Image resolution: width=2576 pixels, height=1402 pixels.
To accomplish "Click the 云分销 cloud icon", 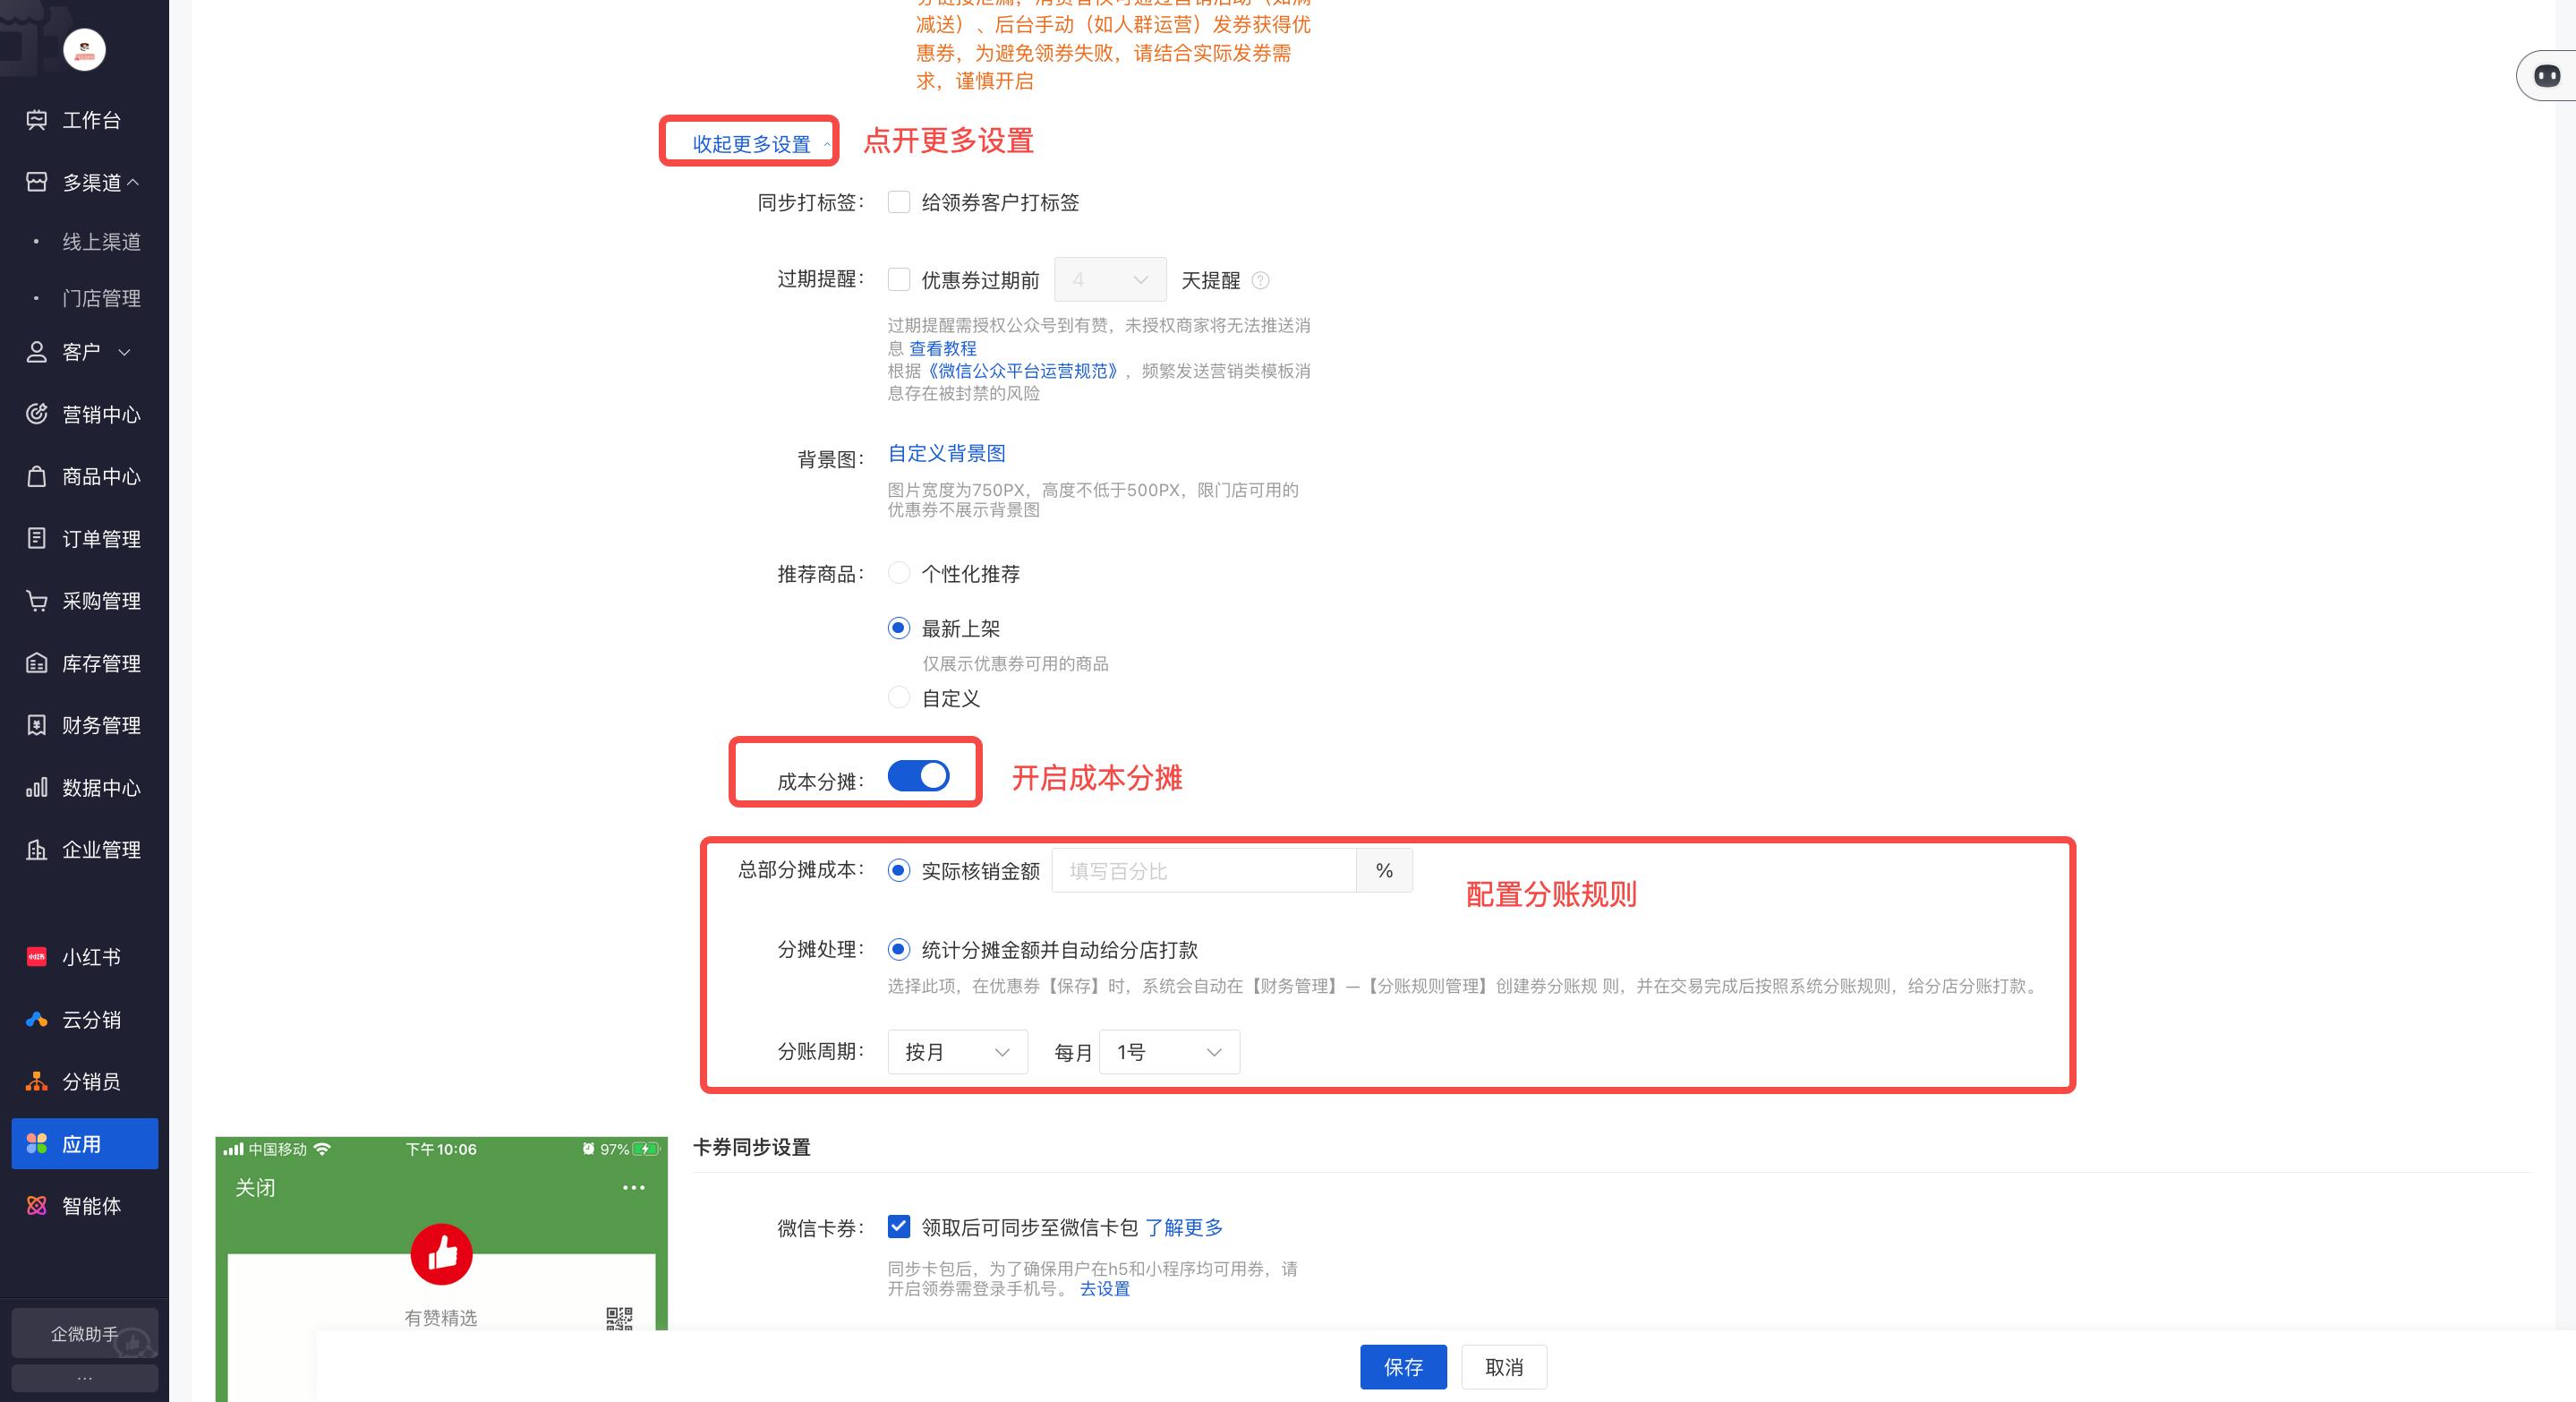I will pos(37,1019).
